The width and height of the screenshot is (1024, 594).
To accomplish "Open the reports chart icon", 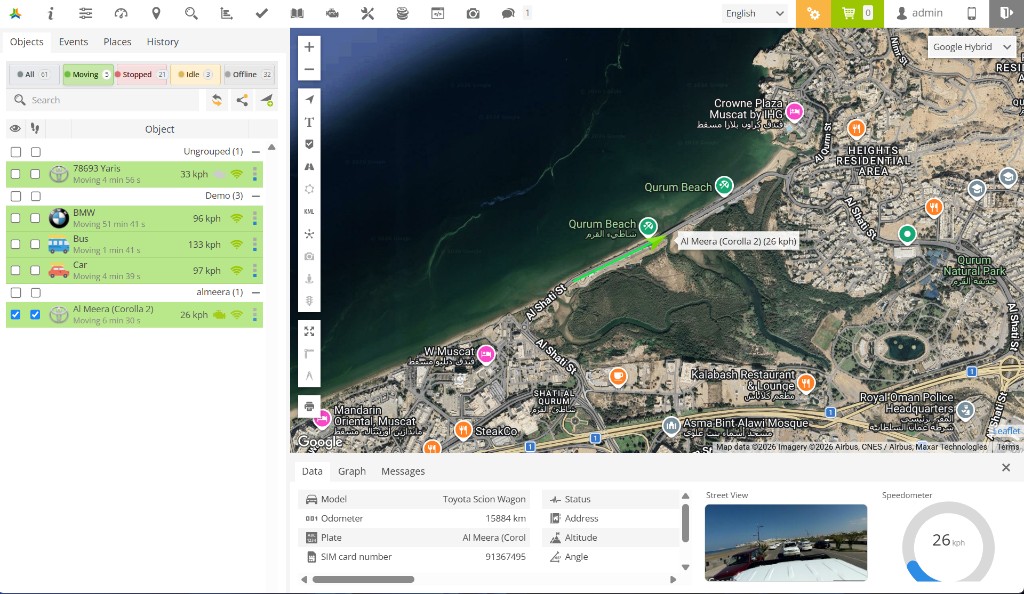I will pyautogui.click(x=227, y=13).
